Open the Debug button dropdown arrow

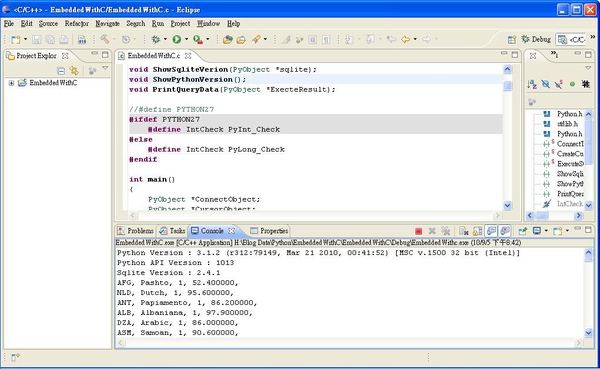(165, 39)
